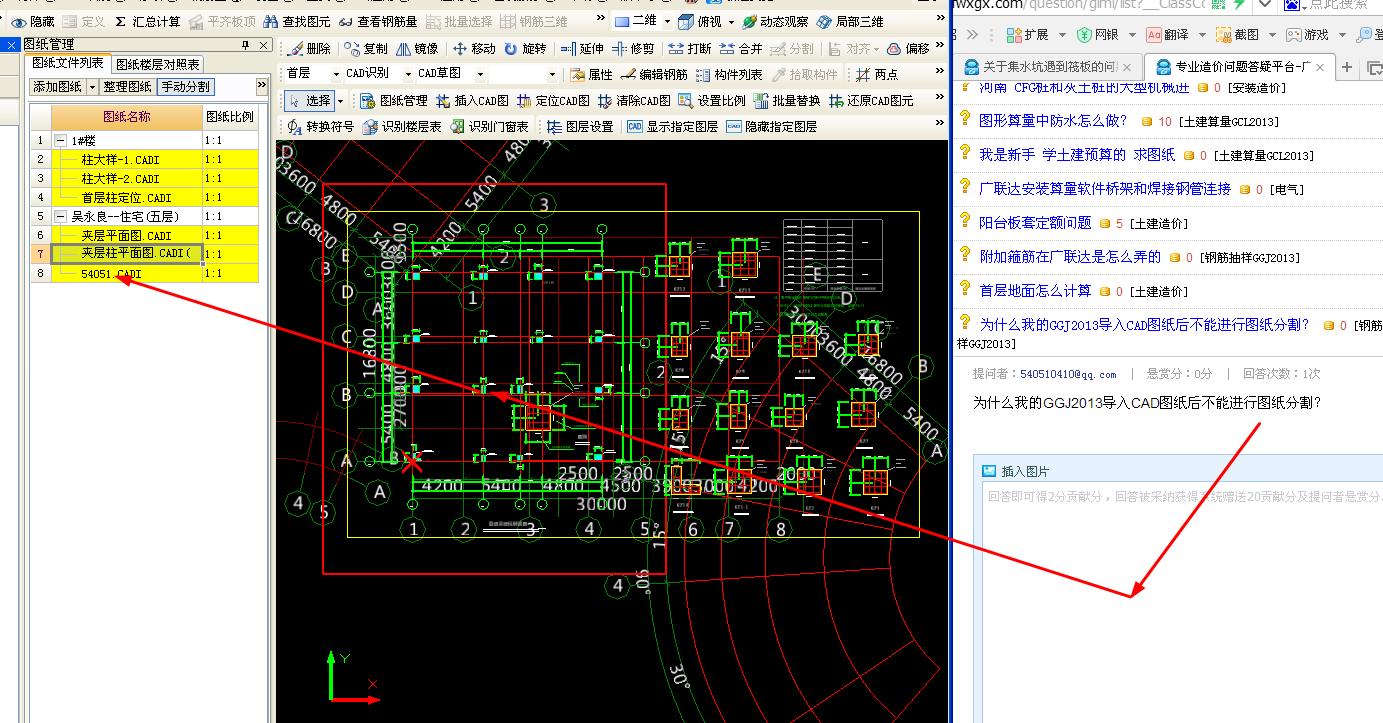Click the 还原CAD图元 tool
This screenshot has height=723, width=1383.
pyautogui.click(x=871, y=100)
